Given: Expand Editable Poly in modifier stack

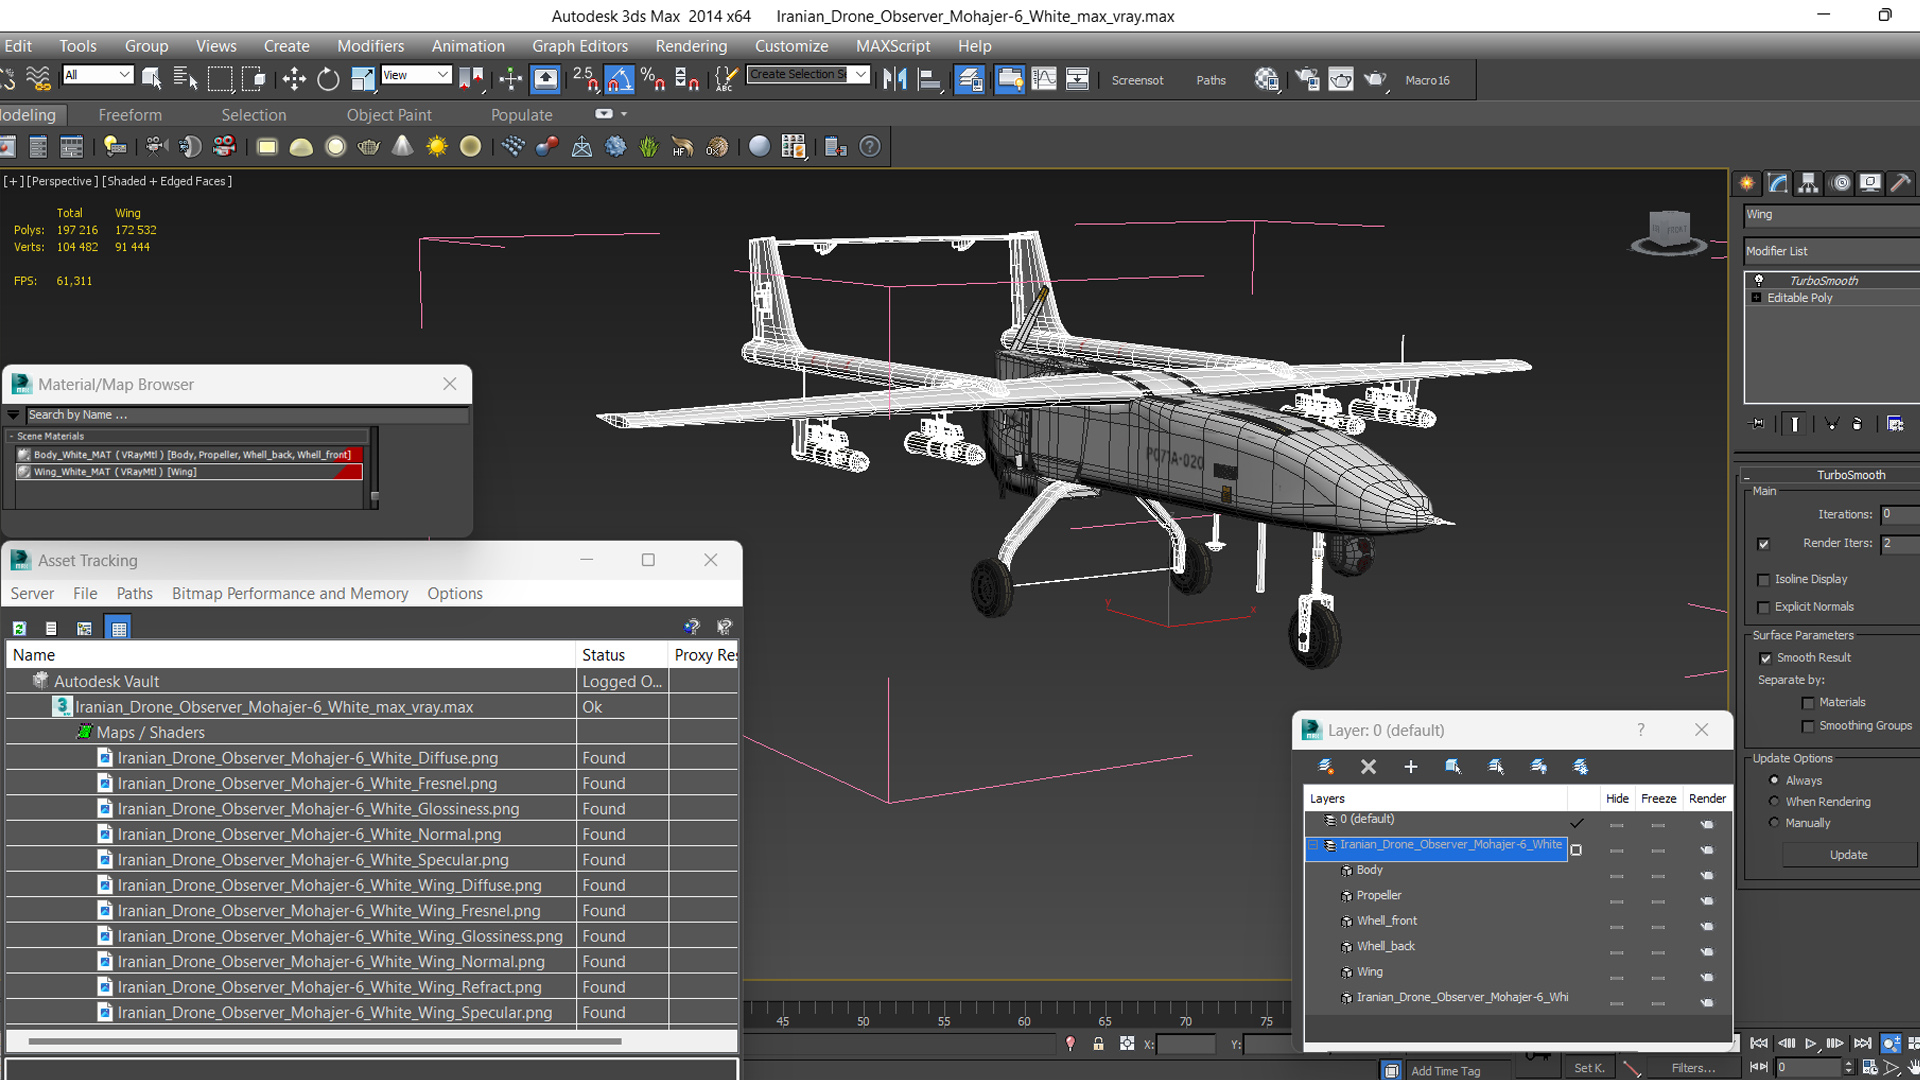Looking at the screenshot, I should coord(1756,298).
